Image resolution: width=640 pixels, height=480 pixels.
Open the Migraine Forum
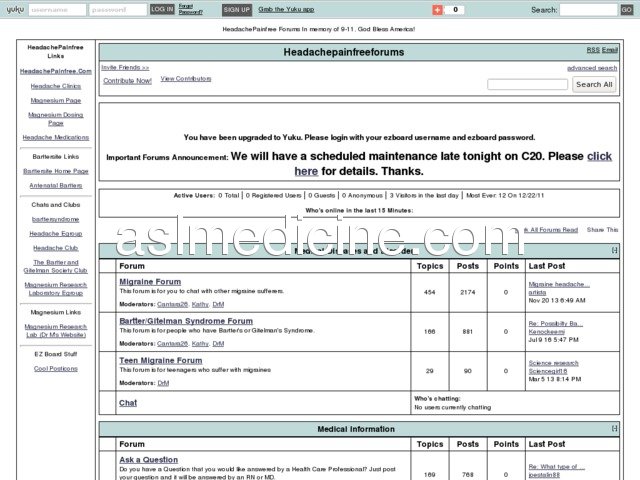150,282
